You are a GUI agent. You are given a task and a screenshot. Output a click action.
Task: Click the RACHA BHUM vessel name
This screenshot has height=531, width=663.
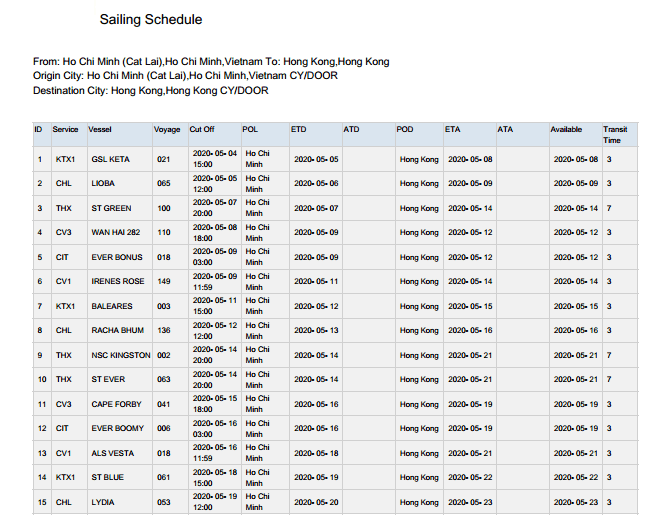click(x=118, y=330)
